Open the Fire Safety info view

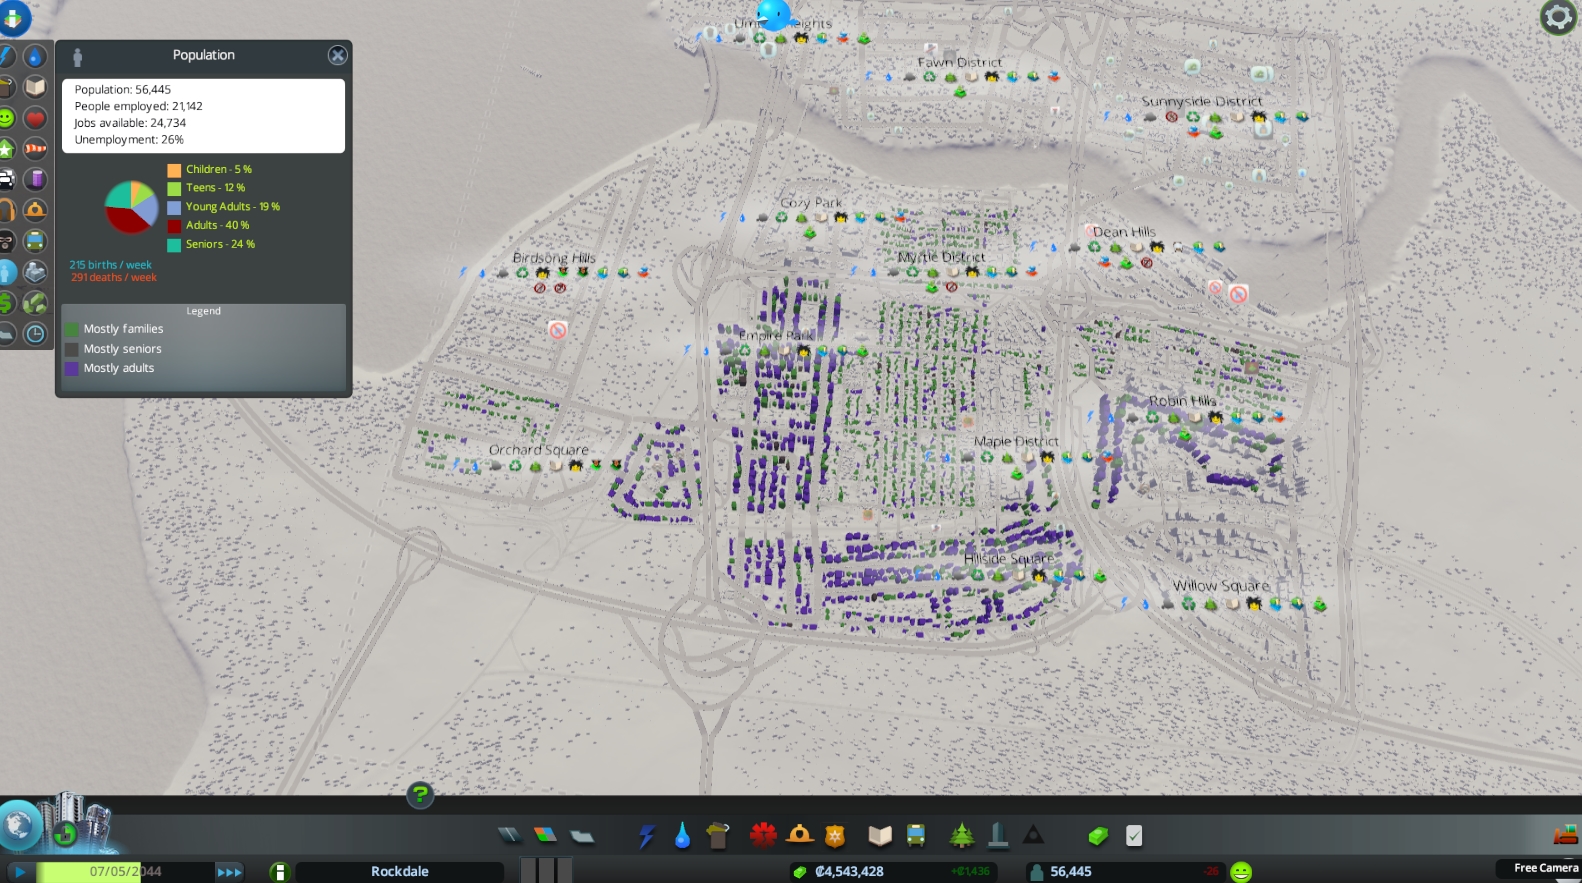click(35, 210)
